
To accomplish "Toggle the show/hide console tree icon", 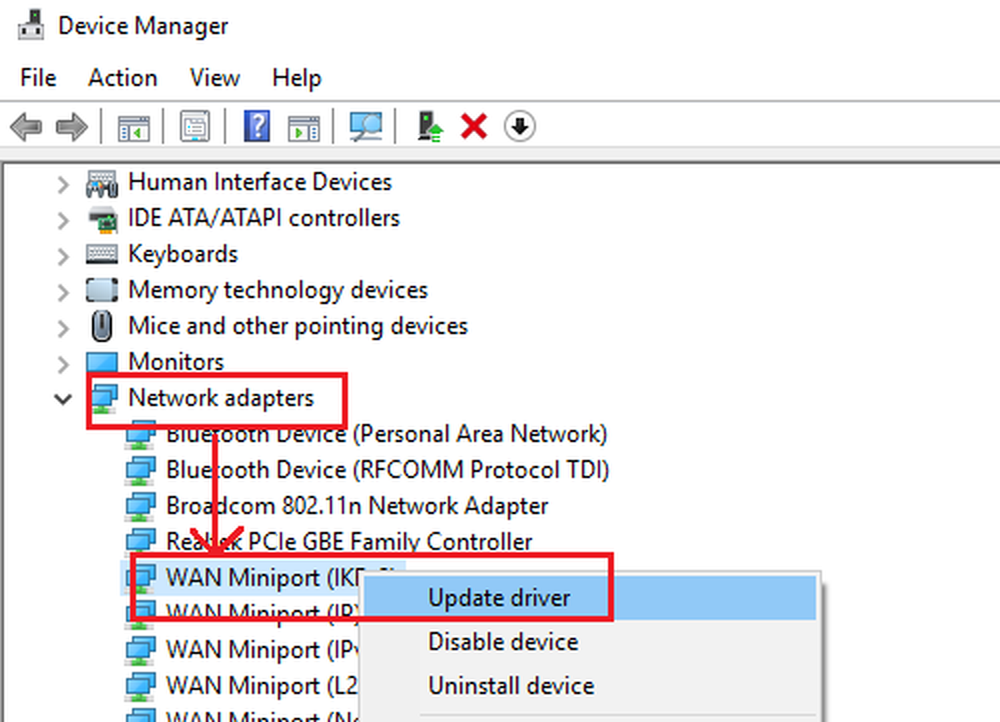I will [133, 127].
